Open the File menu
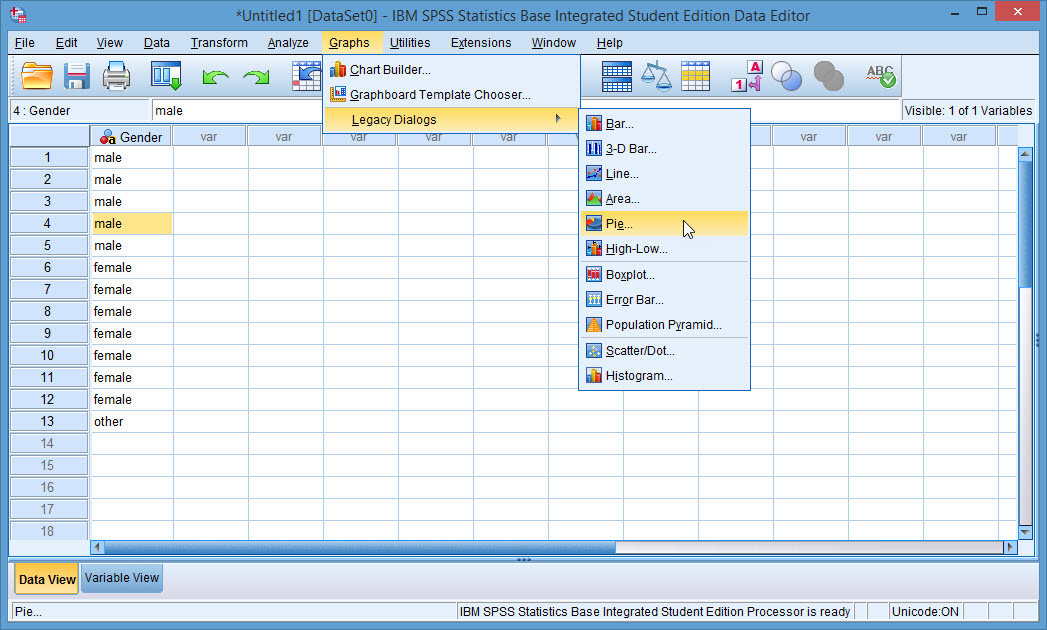Screen dimensions: 1047x630 25,43
